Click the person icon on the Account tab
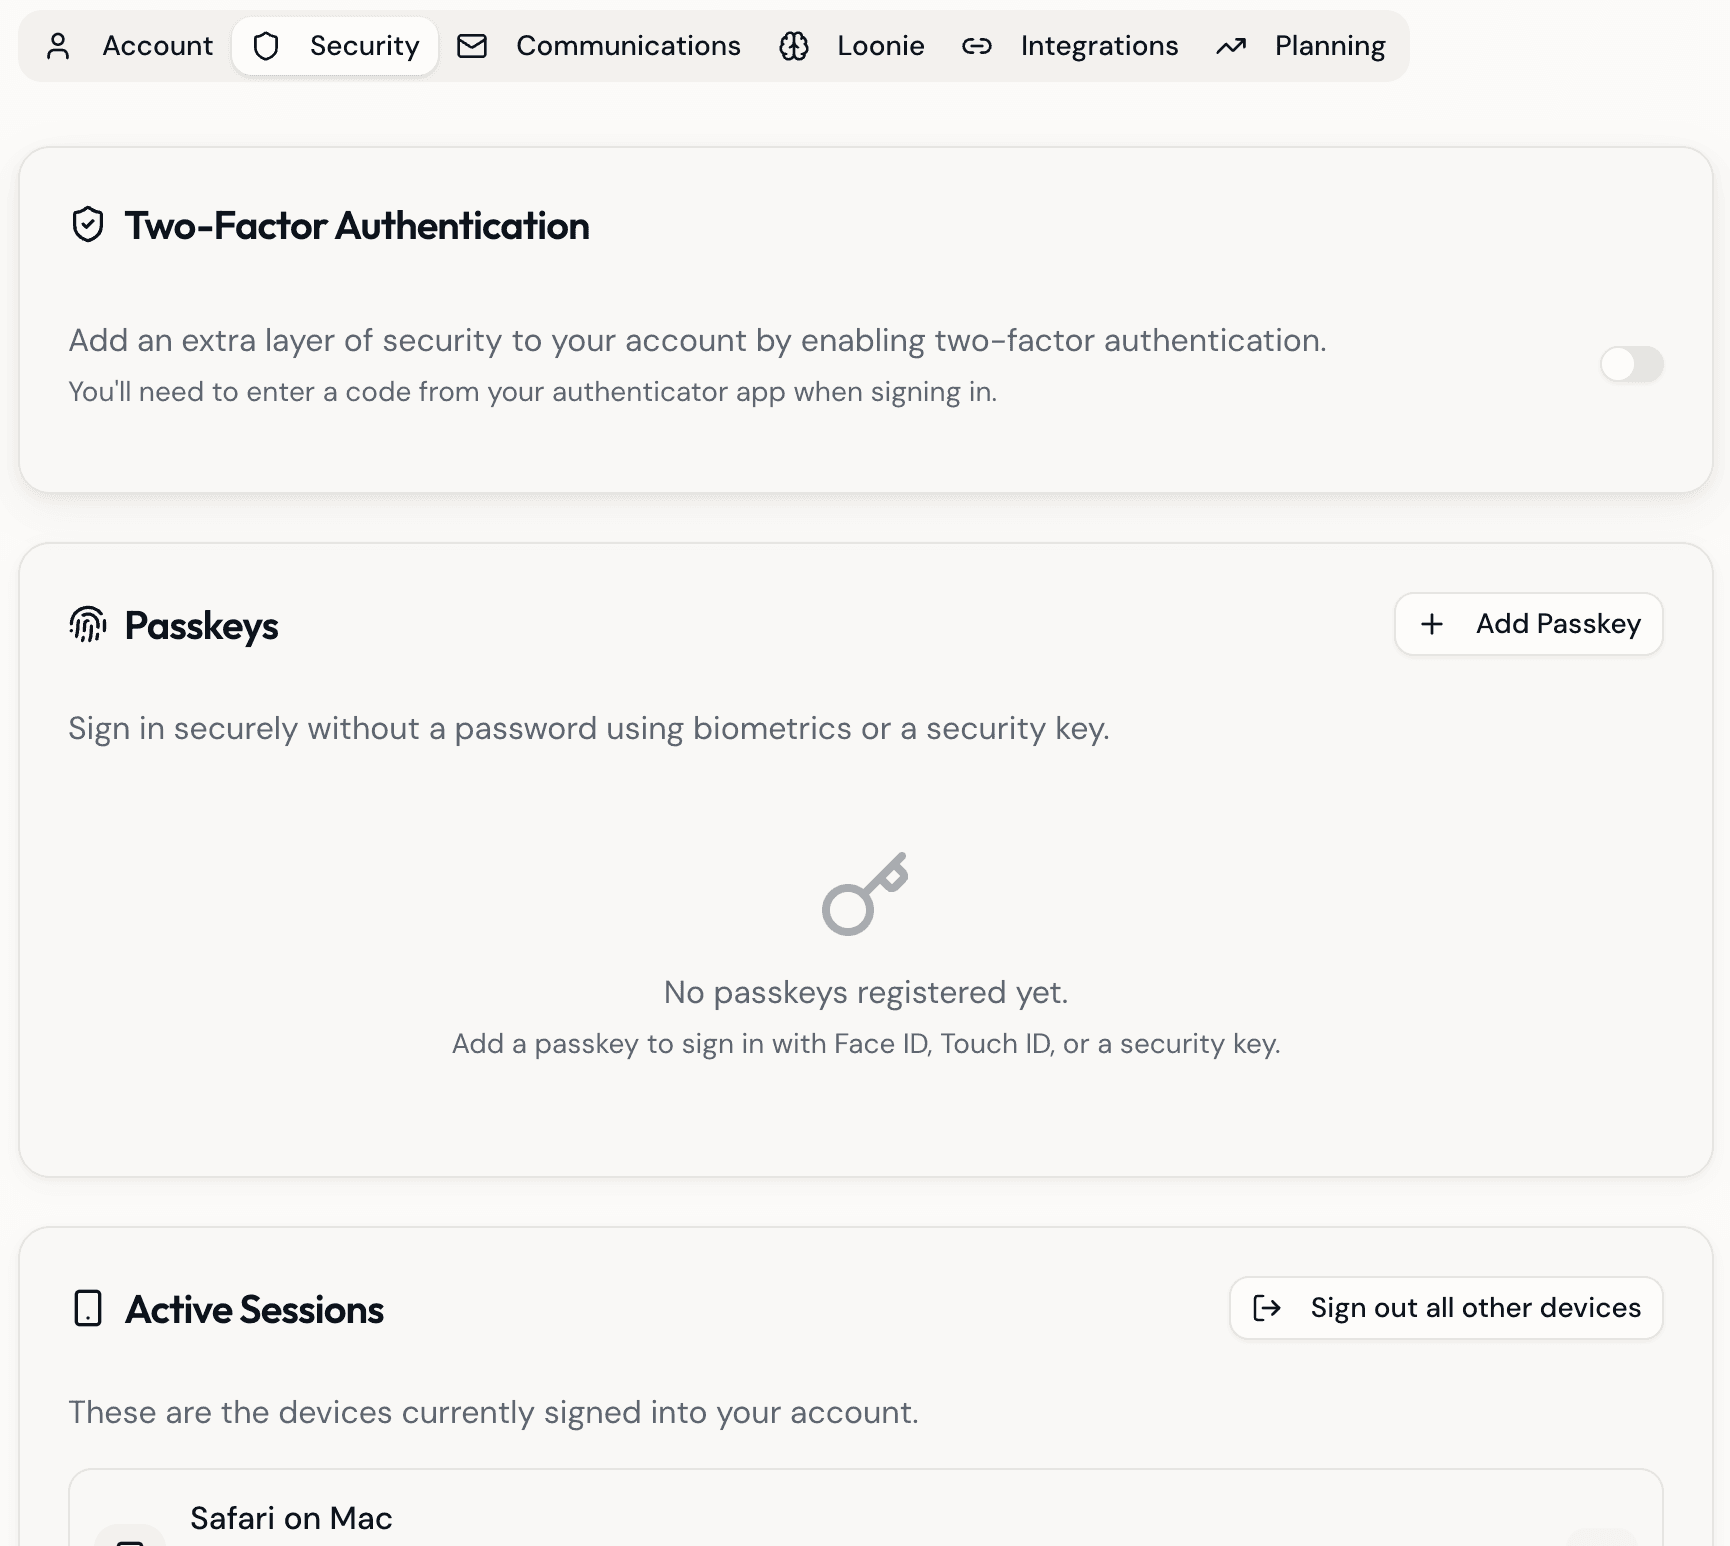The width and height of the screenshot is (1730, 1546). point(60,45)
